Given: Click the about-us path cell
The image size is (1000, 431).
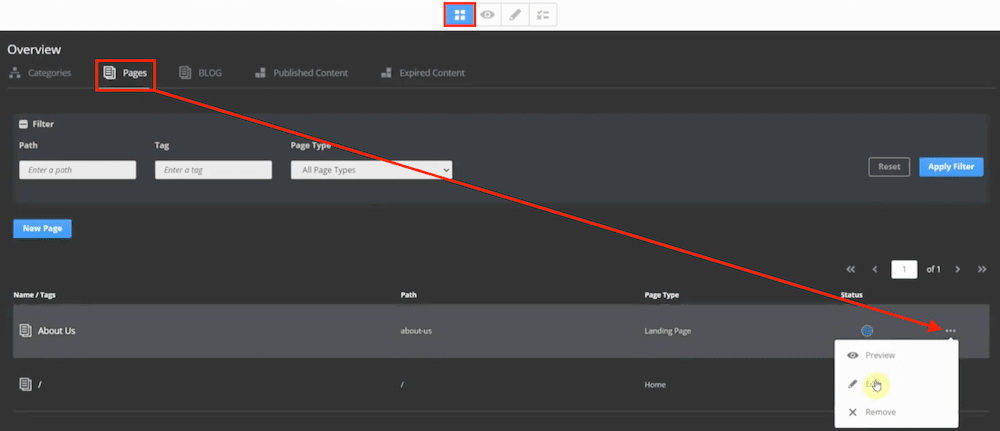Looking at the screenshot, I should (416, 331).
